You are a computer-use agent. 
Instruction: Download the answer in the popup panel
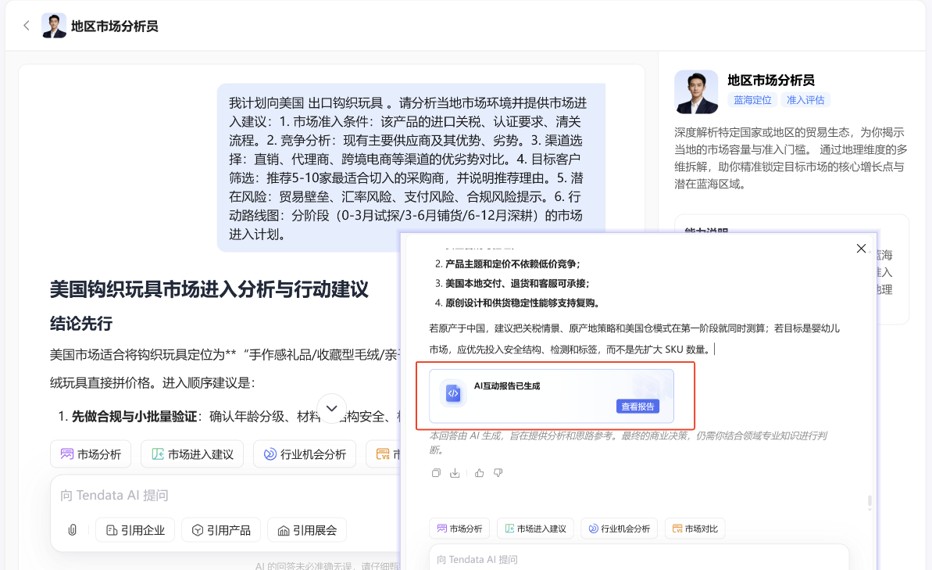click(455, 473)
